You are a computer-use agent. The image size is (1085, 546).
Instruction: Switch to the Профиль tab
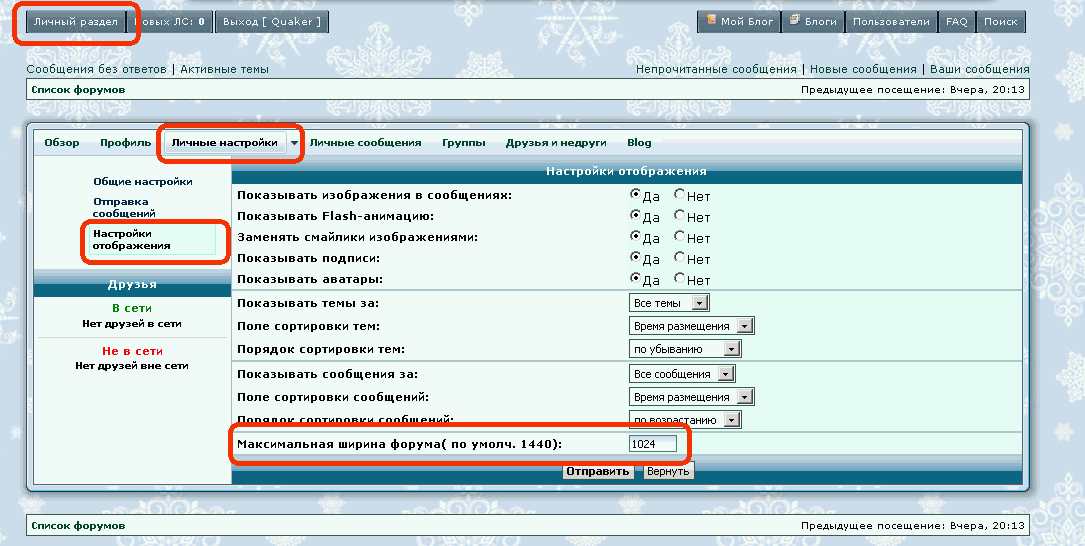126,143
